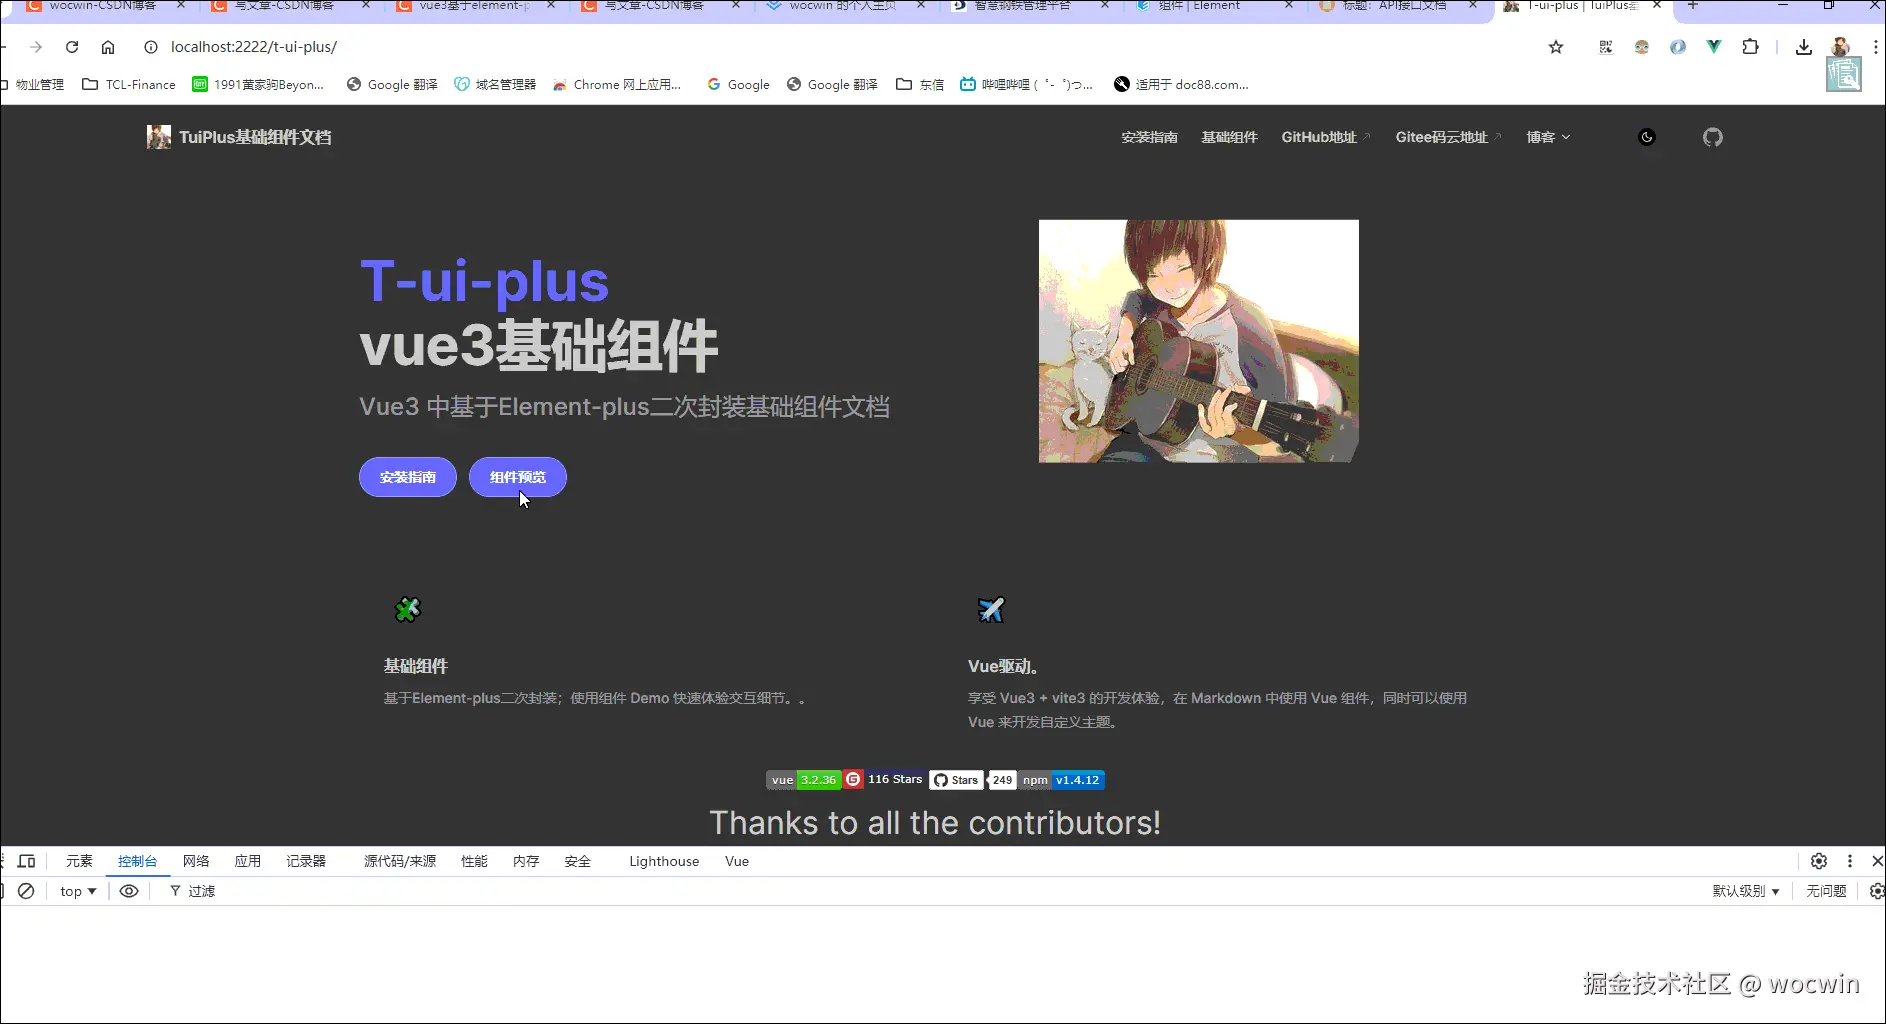Open the browser downloads icon
The height and width of the screenshot is (1024, 1886).
click(1804, 47)
